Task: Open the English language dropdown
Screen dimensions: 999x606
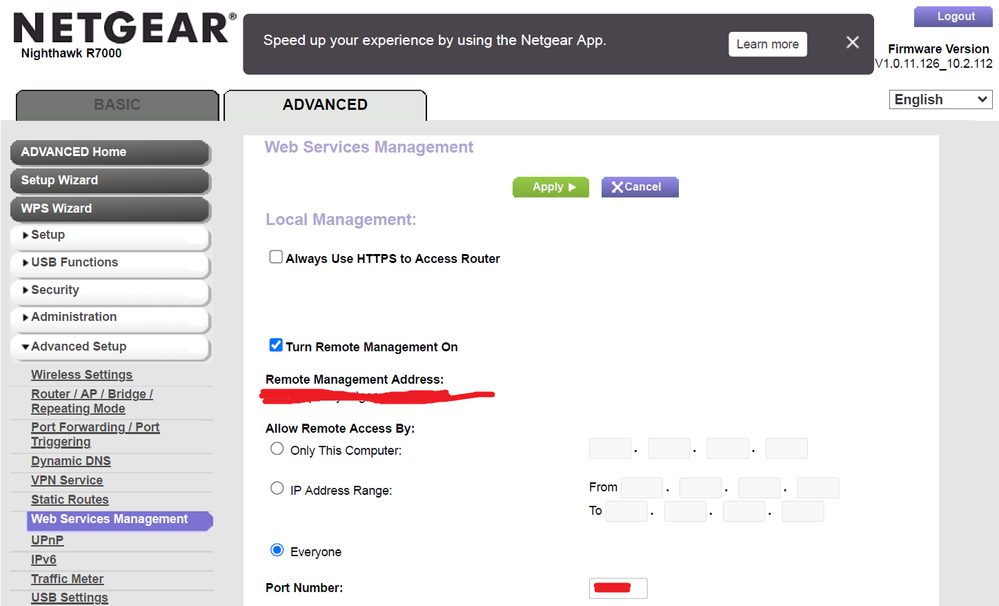Action: coord(940,99)
